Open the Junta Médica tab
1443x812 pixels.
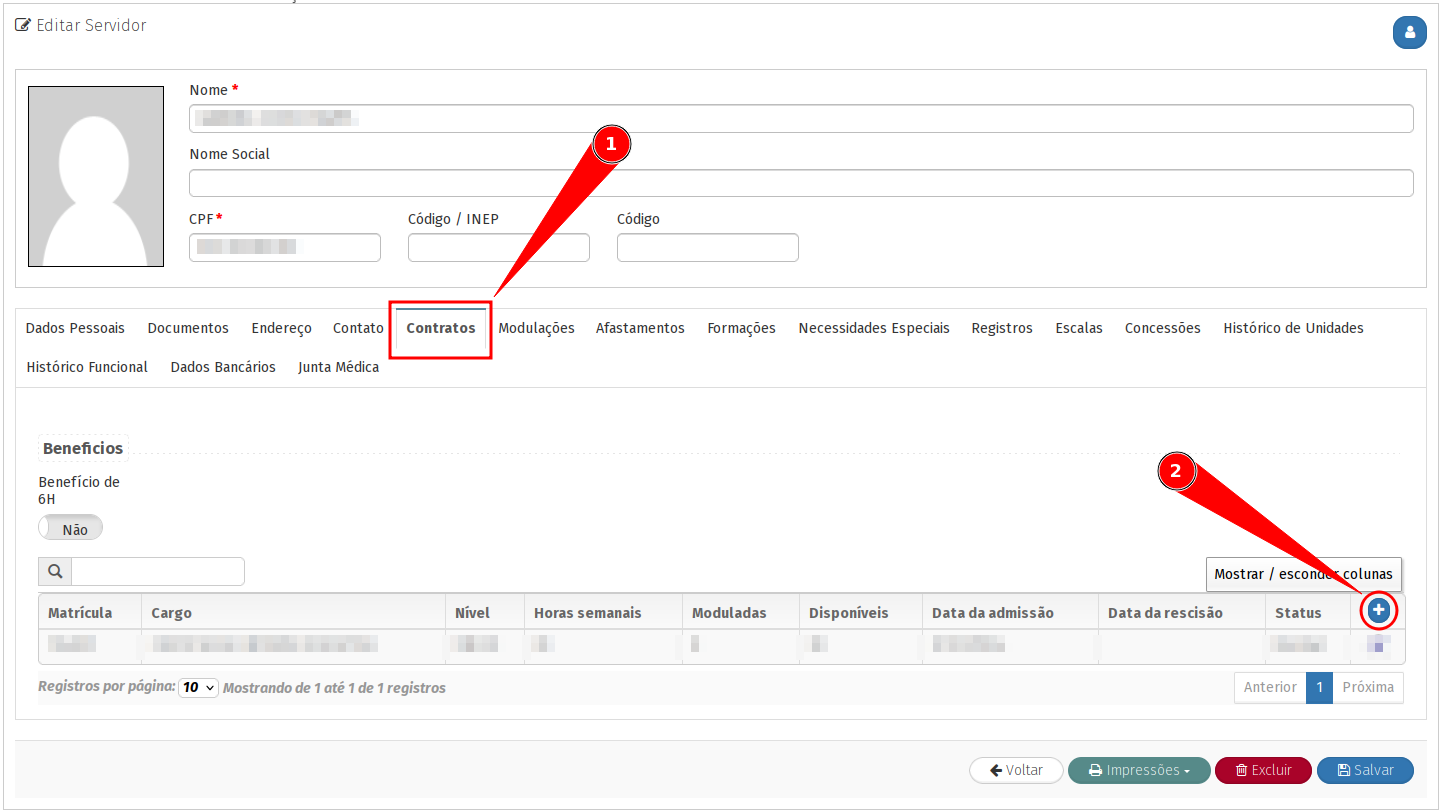(338, 367)
